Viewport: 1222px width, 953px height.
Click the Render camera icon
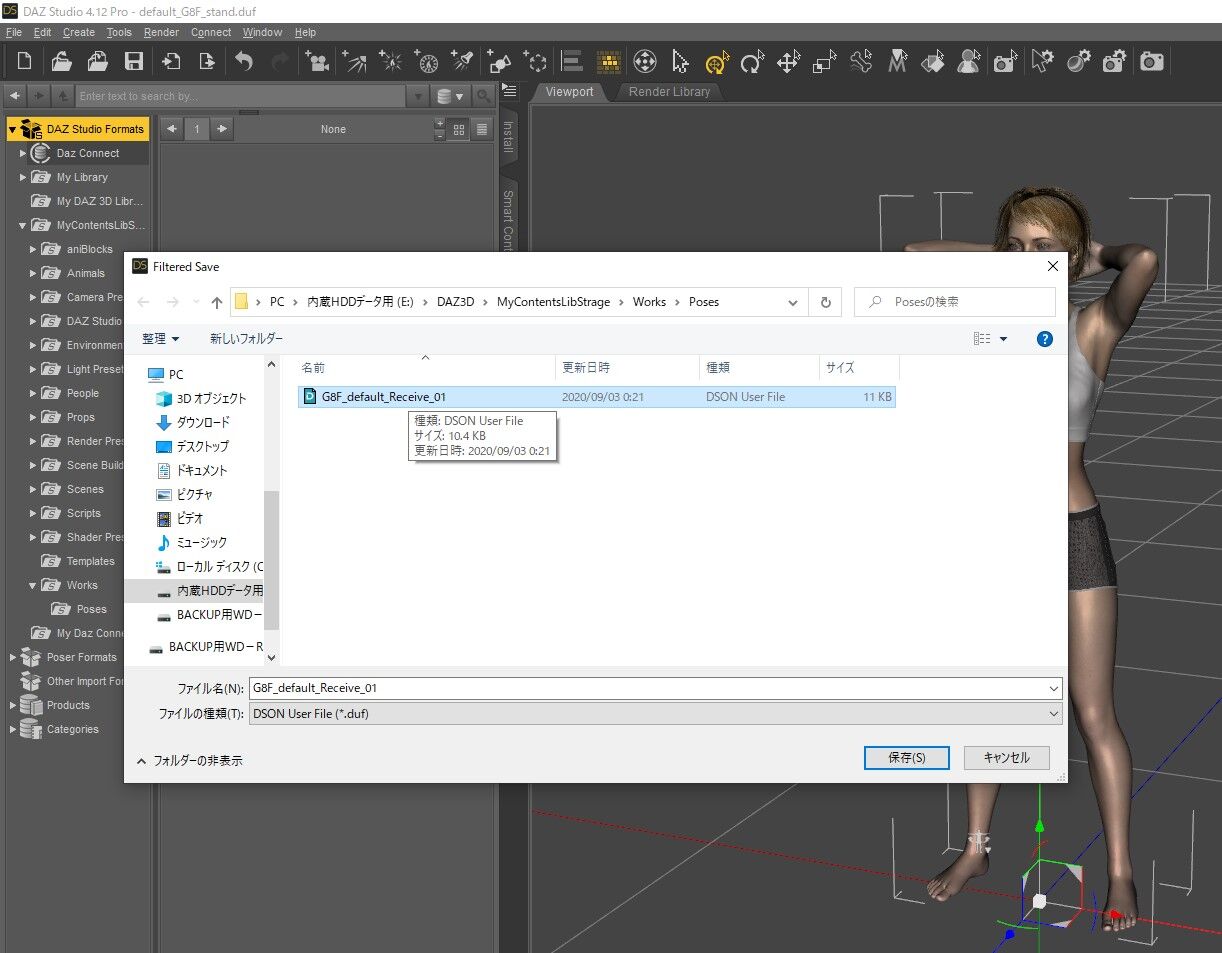(1152, 62)
